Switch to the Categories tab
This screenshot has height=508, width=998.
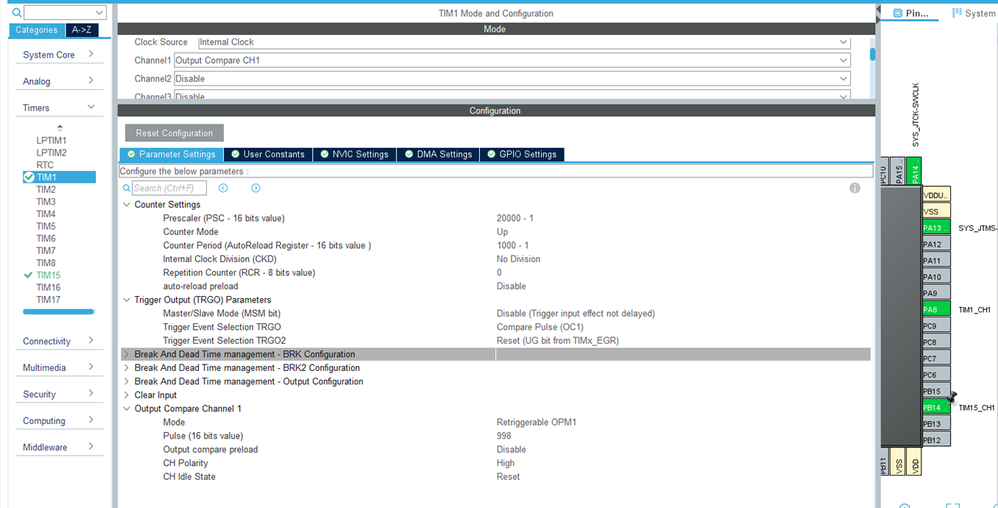coord(36,30)
